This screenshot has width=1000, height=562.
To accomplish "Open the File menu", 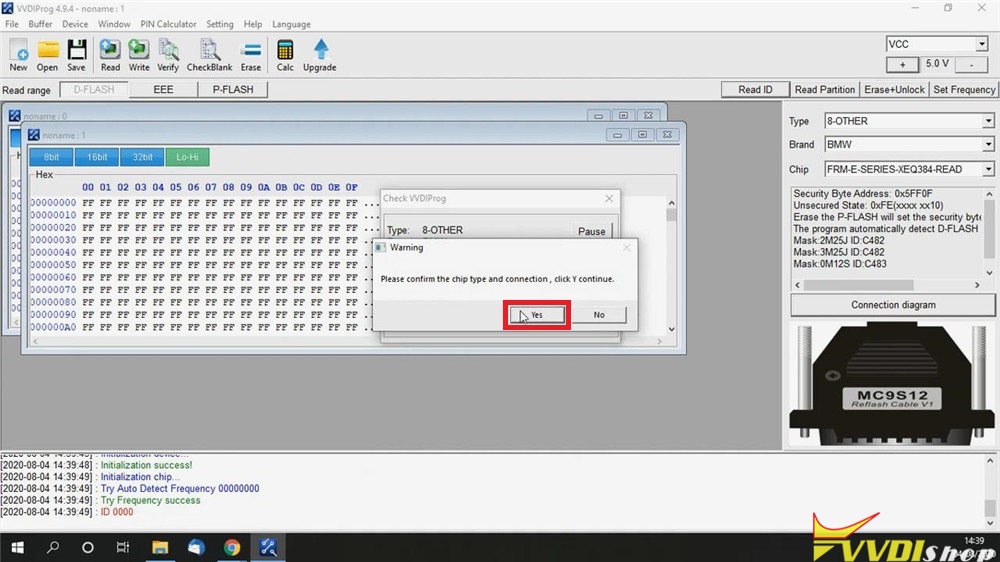I will point(11,24).
